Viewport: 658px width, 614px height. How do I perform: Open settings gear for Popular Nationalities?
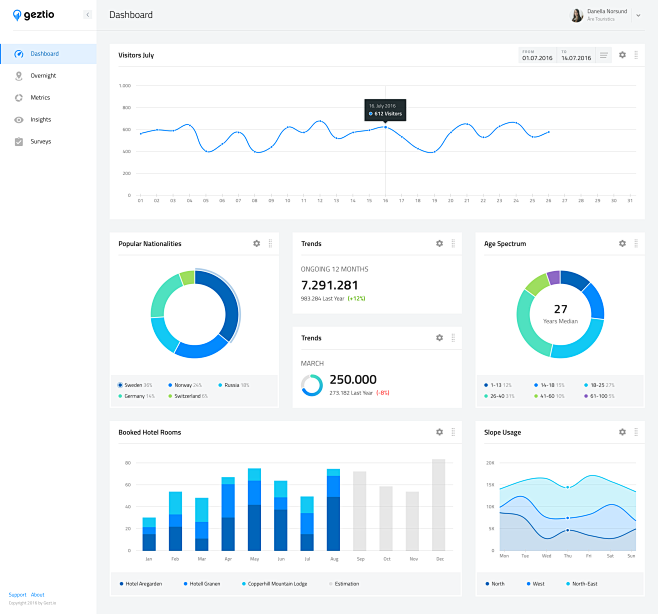256,243
